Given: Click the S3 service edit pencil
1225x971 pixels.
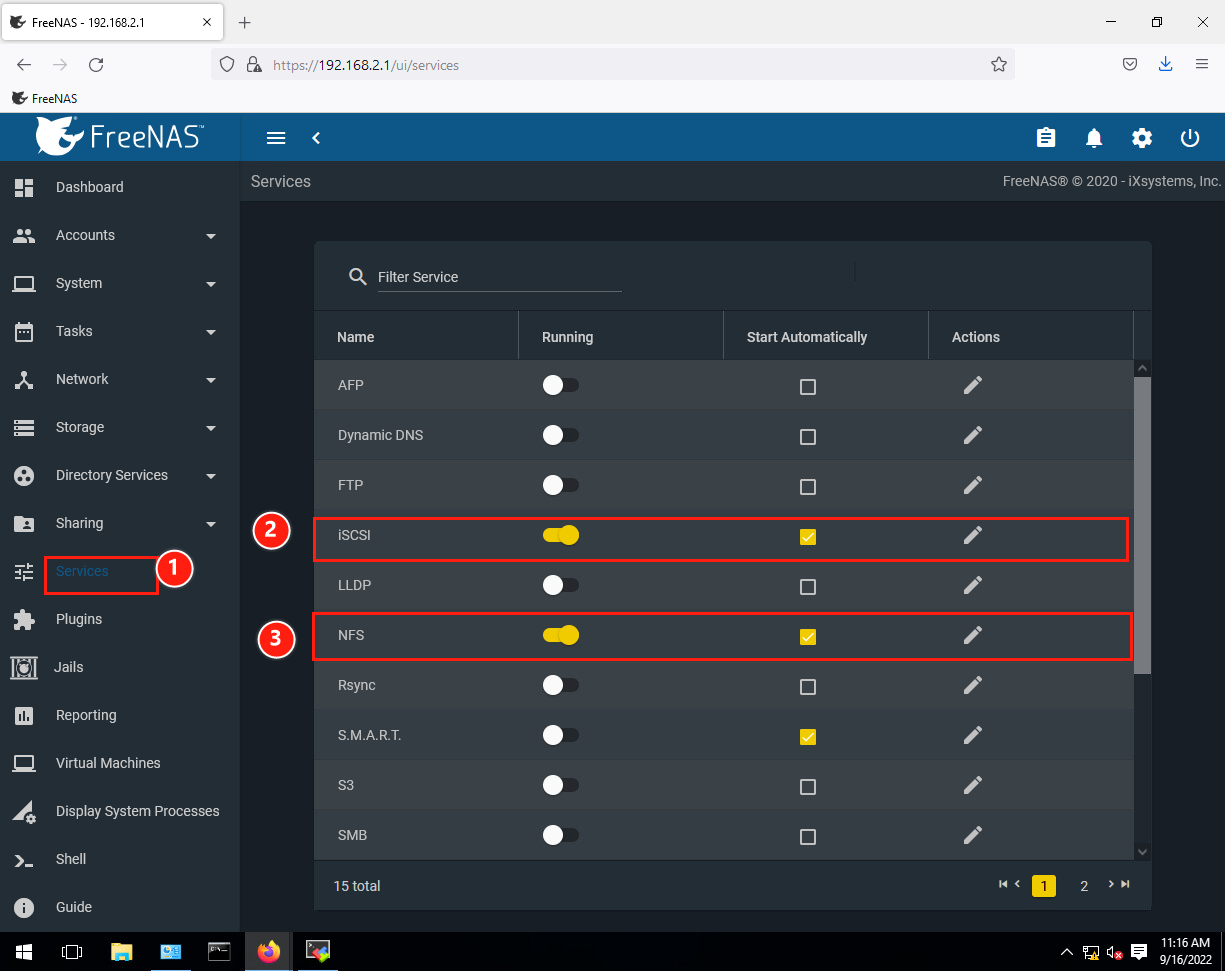Looking at the screenshot, I should [x=973, y=785].
